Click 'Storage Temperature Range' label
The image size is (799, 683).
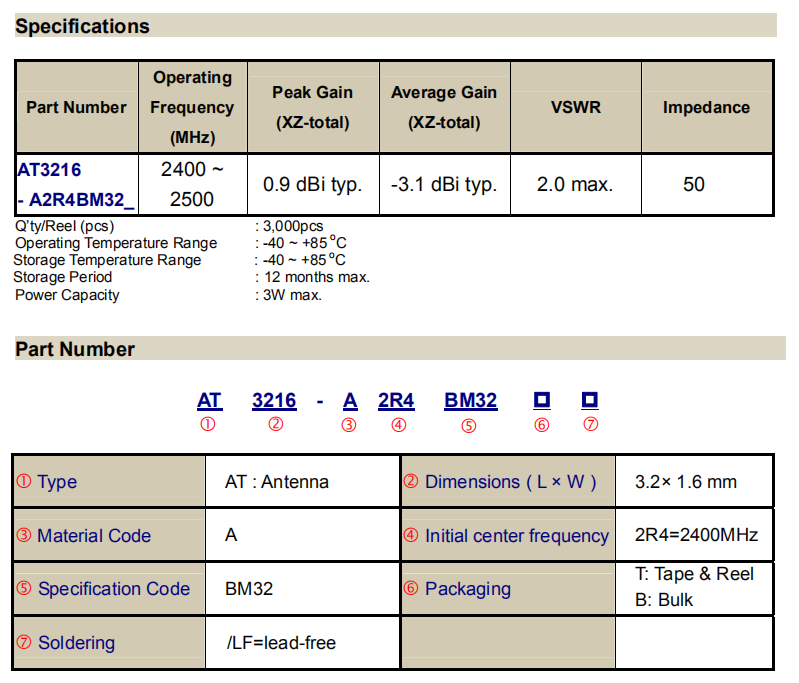pos(107,260)
